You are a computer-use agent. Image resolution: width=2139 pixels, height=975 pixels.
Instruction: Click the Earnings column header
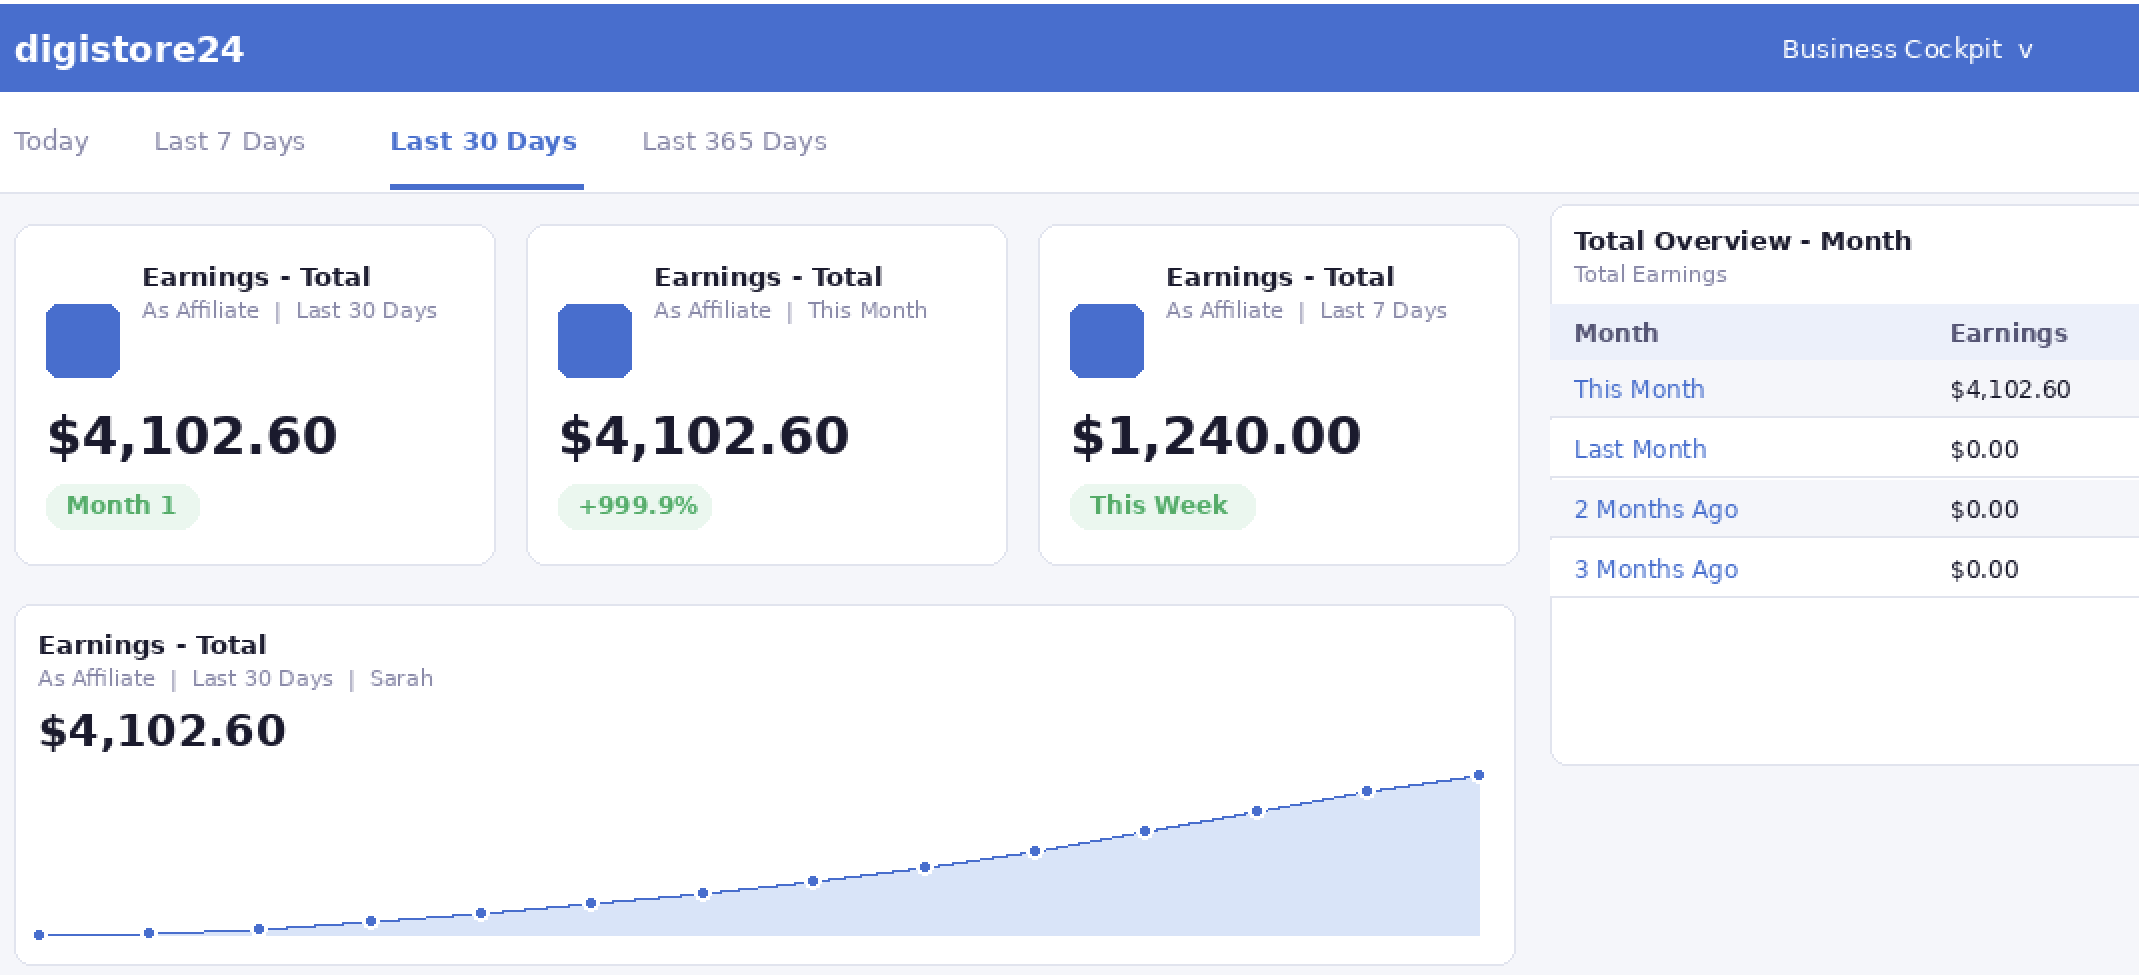point(2008,333)
